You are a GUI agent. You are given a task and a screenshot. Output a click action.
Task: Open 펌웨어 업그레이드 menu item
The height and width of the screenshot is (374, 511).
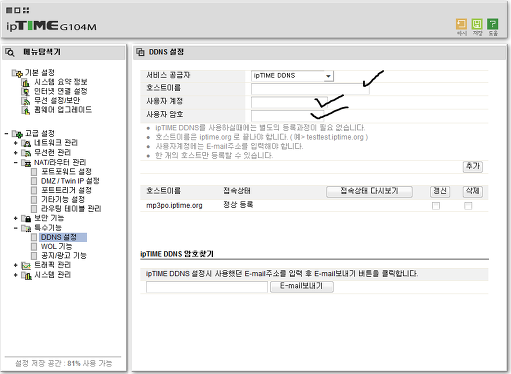(x=63, y=110)
